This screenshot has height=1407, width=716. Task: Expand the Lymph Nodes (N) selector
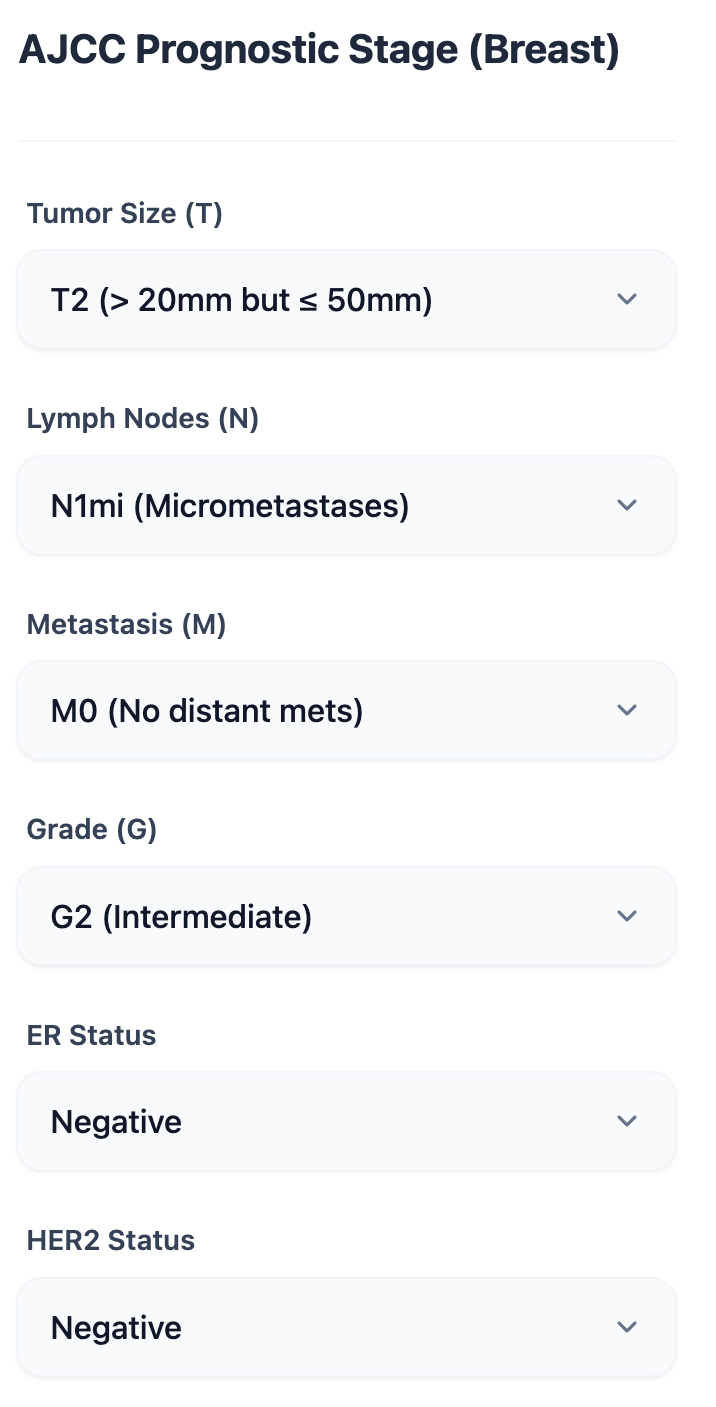345,505
